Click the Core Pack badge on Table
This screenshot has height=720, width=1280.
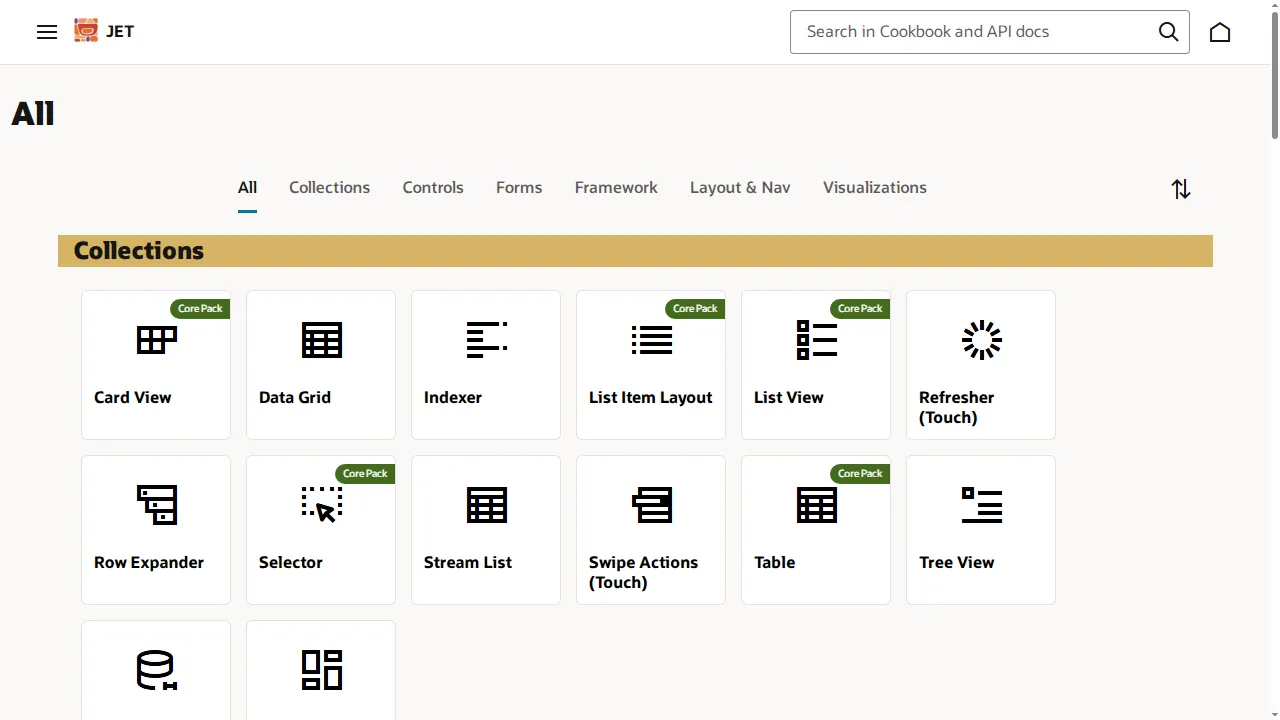click(860, 474)
